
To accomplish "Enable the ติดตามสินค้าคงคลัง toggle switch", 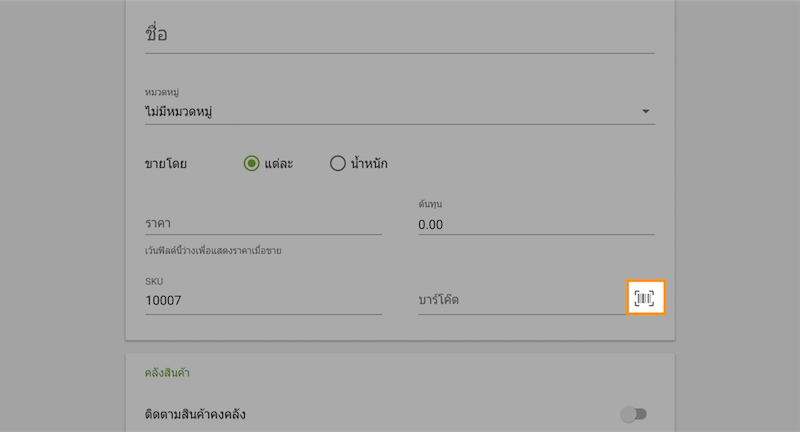I will (634, 414).
